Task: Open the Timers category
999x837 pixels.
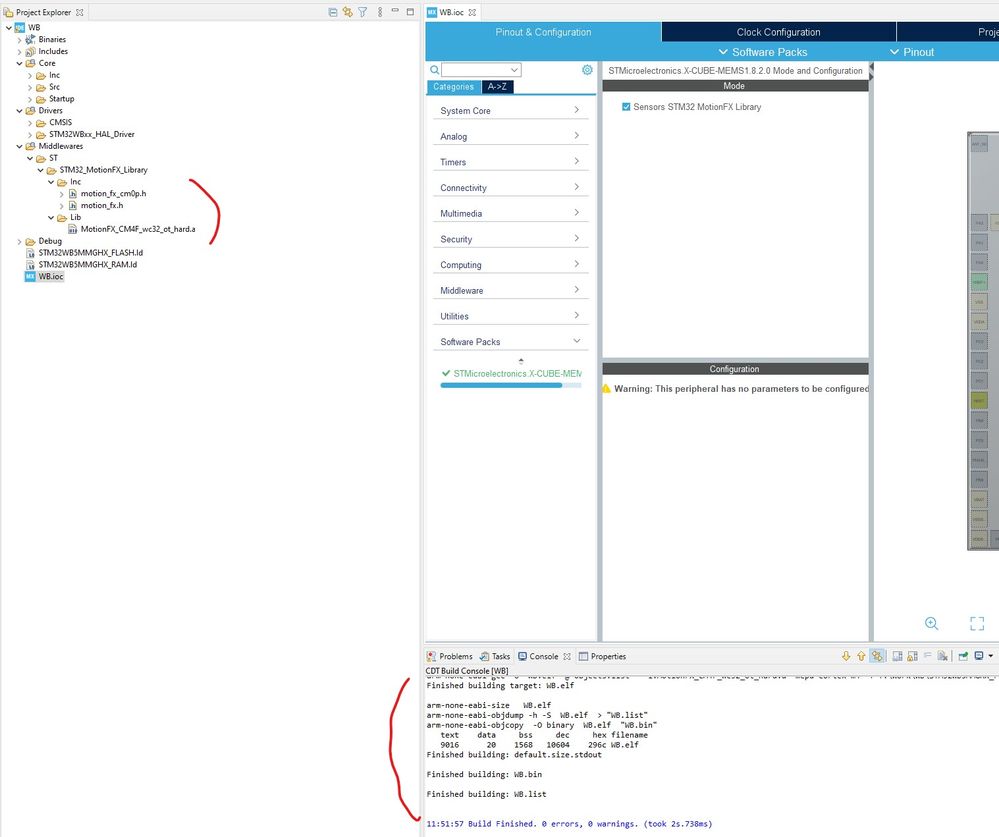Action: pos(510,162)
